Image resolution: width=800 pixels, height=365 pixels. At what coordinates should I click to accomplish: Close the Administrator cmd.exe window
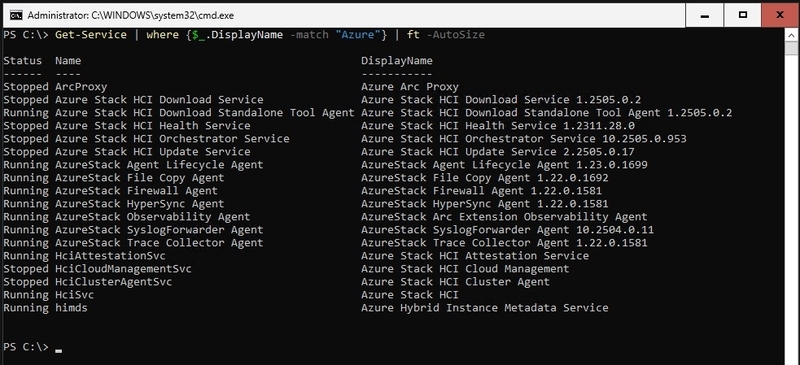click(x=780, y=15)
